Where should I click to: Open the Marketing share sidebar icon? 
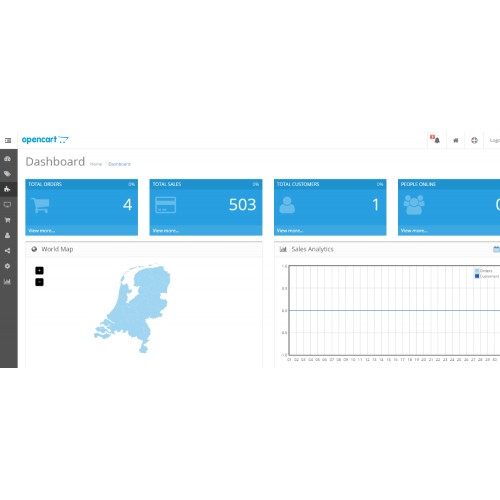(x=7, y=251)
